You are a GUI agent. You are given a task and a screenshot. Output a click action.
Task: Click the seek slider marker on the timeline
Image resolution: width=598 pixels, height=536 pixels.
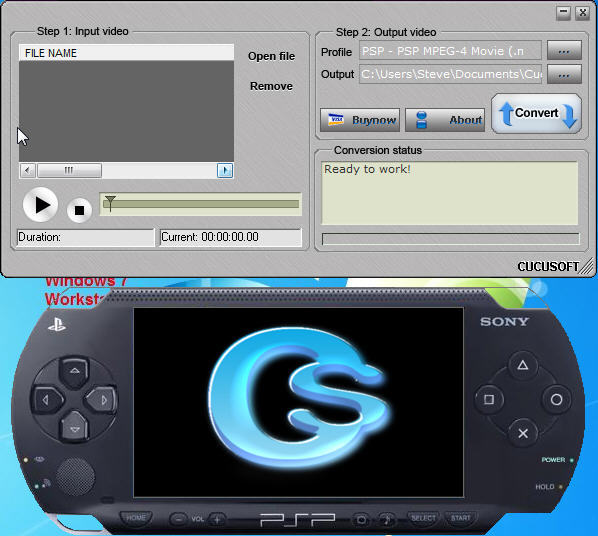pos(110,203)
